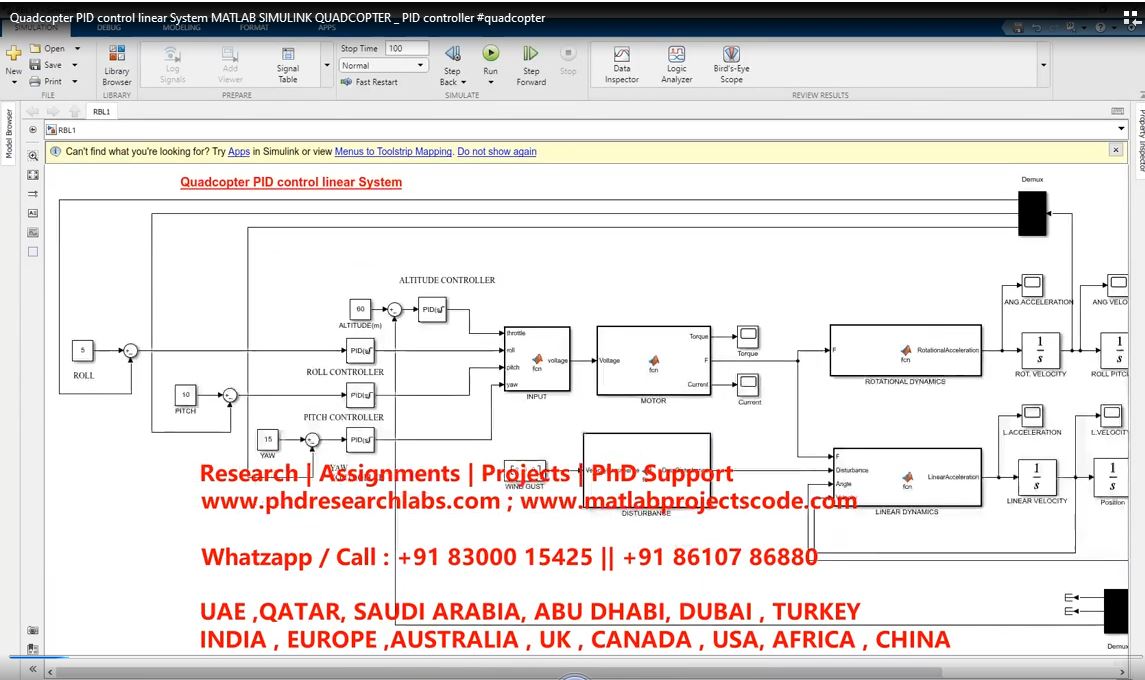Open the address bar dropdown arrow
This screenshot has width=1145, height=680.
(1121, 129)
